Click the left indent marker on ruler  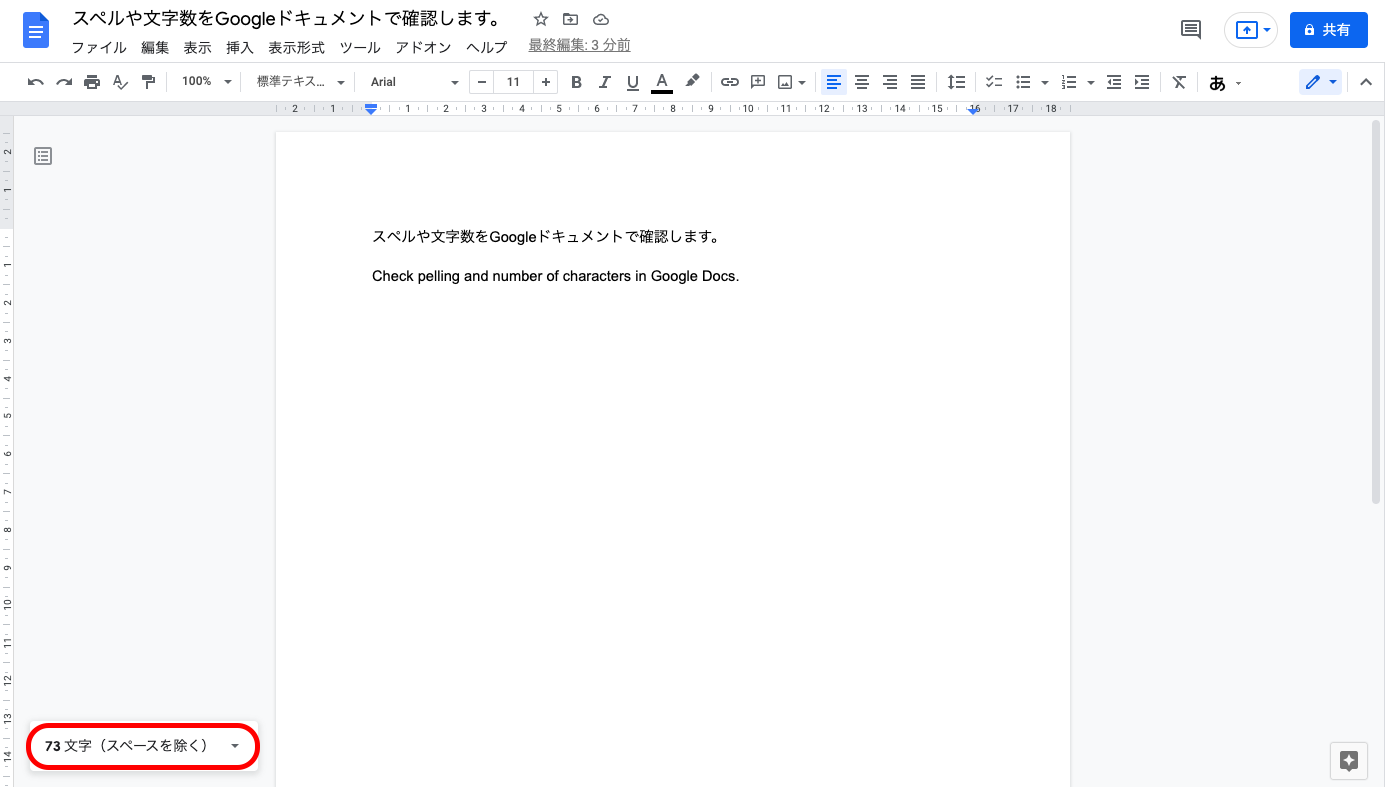pyautogui.click(x=371, y=111)
